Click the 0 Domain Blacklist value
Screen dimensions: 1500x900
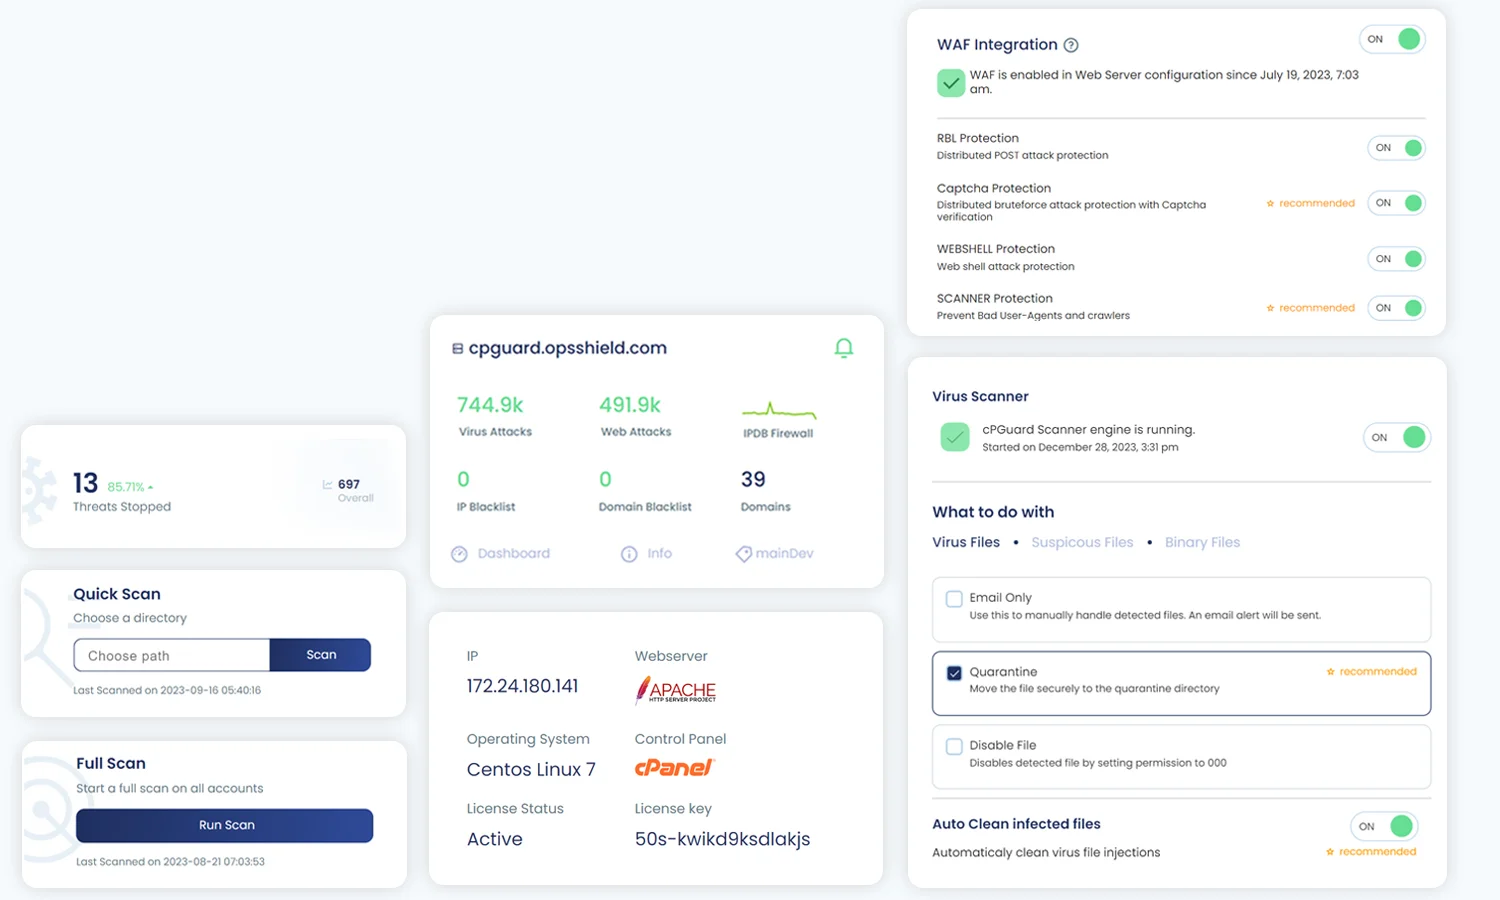605,480
